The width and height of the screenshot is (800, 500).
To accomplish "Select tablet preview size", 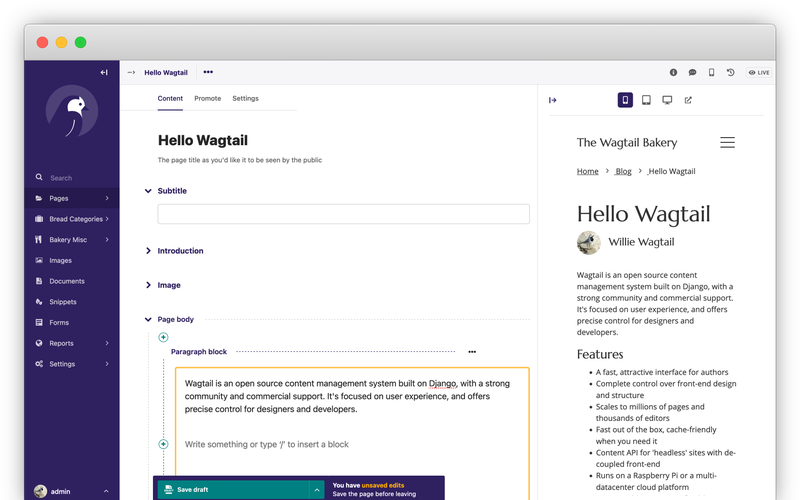I will (646, 100).
